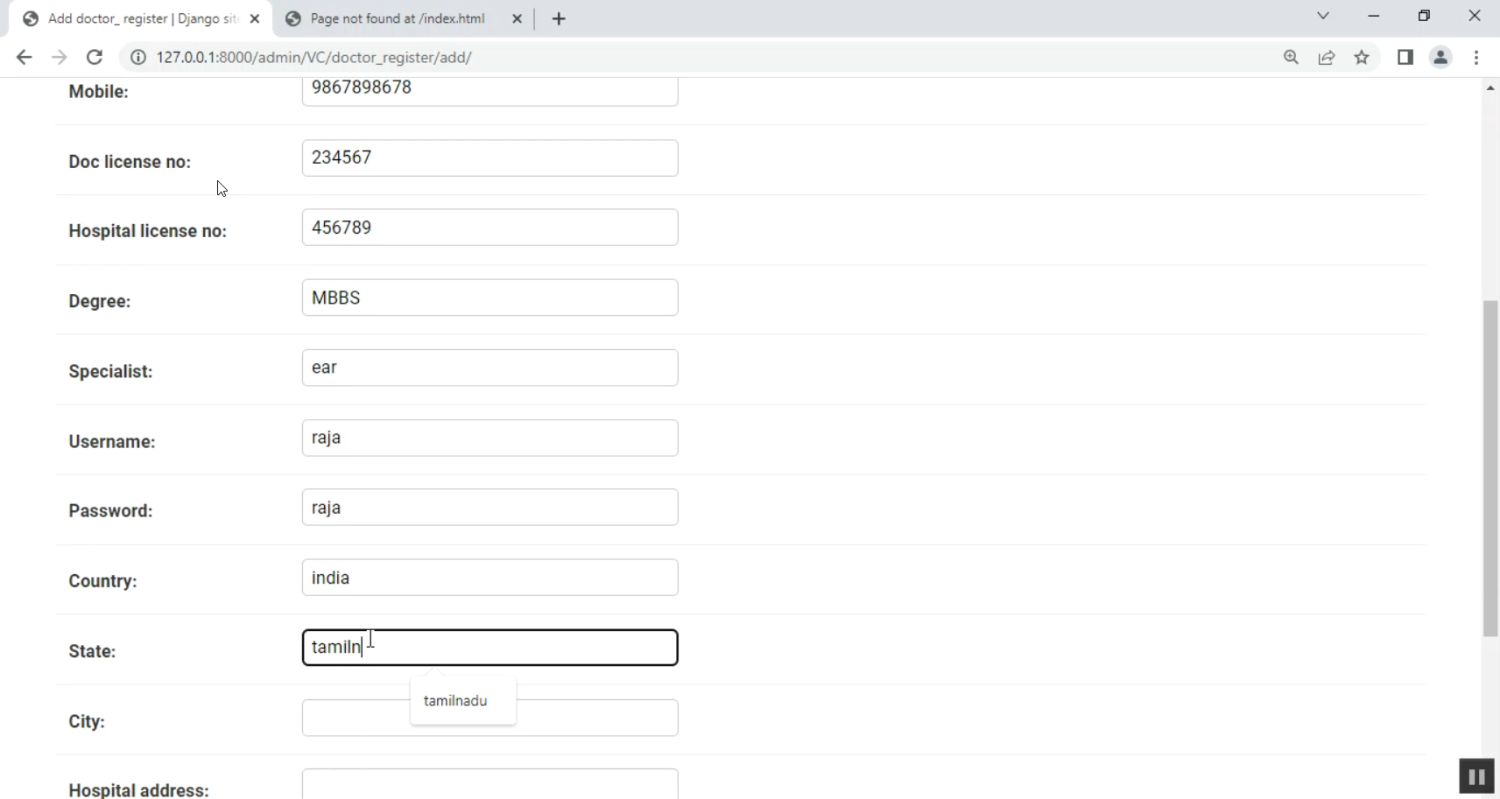1500x799 pixels.
Task: Click the pause button in bottom corner
Action: [x=1476, y=776]
